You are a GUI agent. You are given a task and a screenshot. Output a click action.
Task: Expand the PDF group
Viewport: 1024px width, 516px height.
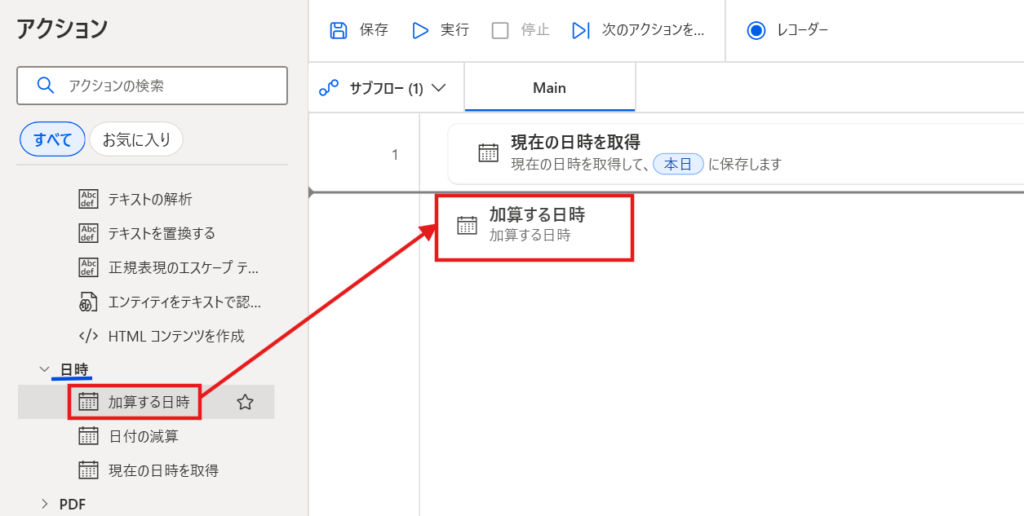click(44, 504)
